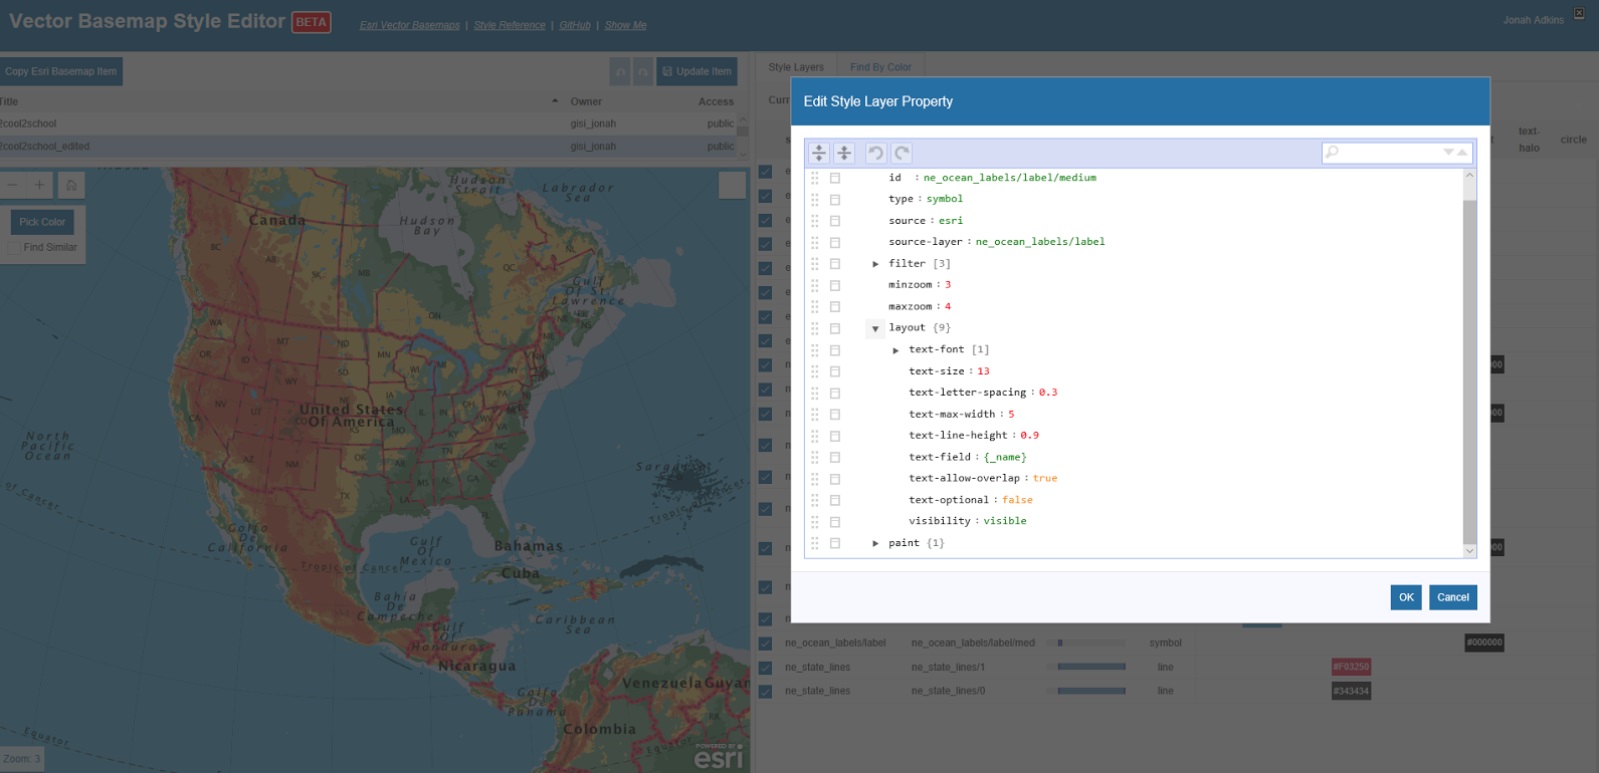Zoom in on the map with plus
The height and width of the screenshot is (773, 1599).
[x=40, y=185]
